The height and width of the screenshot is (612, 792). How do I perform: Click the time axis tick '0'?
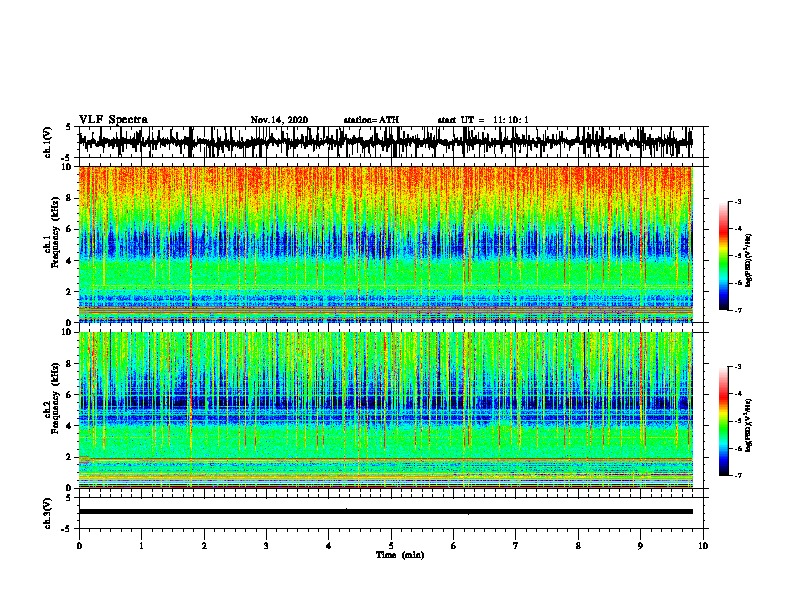pos(79,545)
